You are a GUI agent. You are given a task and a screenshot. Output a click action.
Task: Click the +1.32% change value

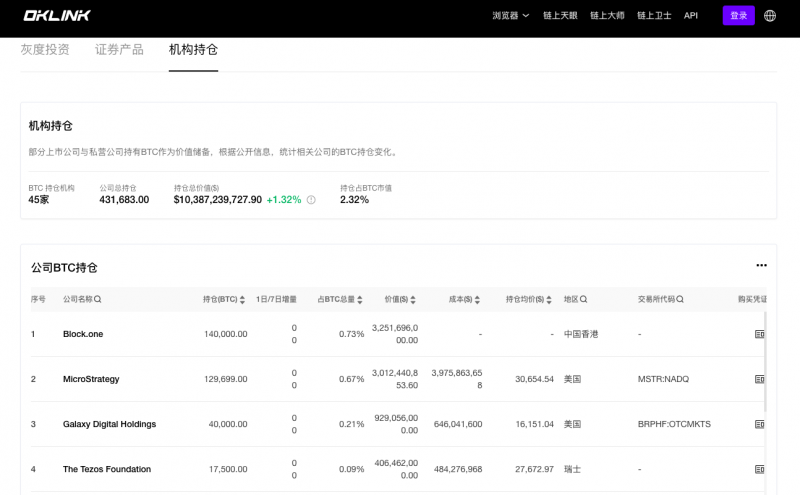coord(284,200)
